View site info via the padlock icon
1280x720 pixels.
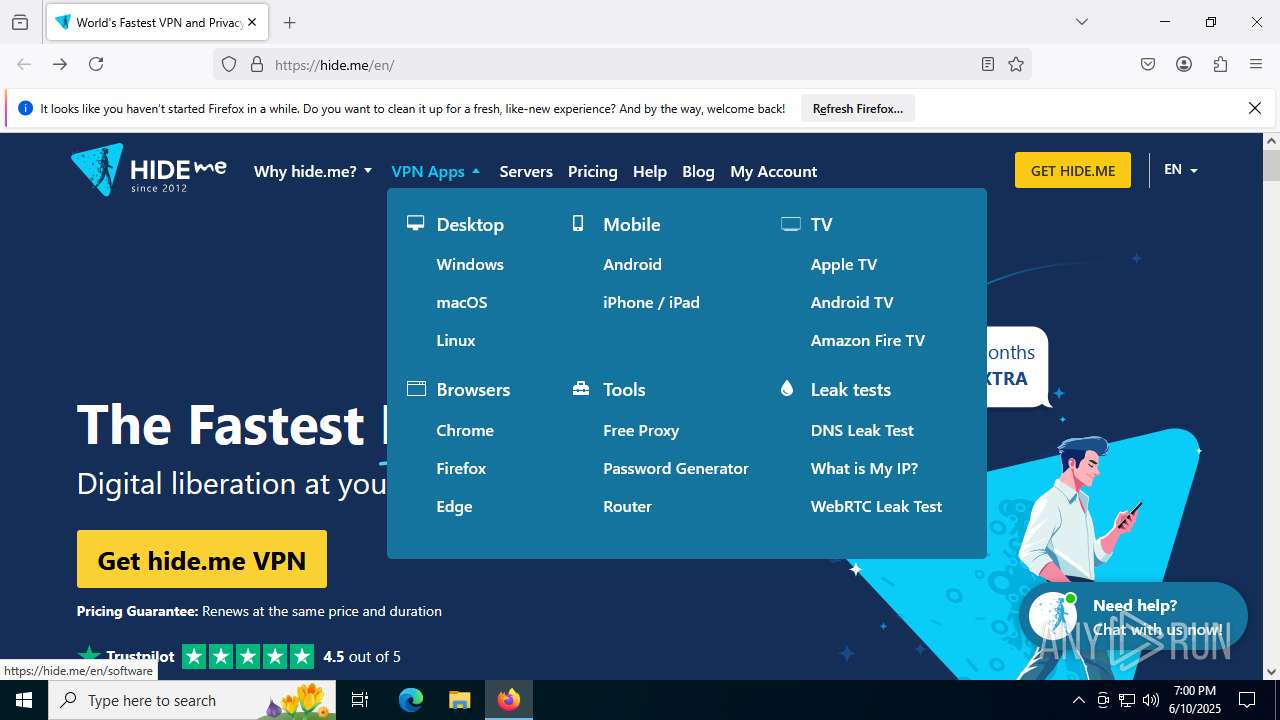[257, 64]
